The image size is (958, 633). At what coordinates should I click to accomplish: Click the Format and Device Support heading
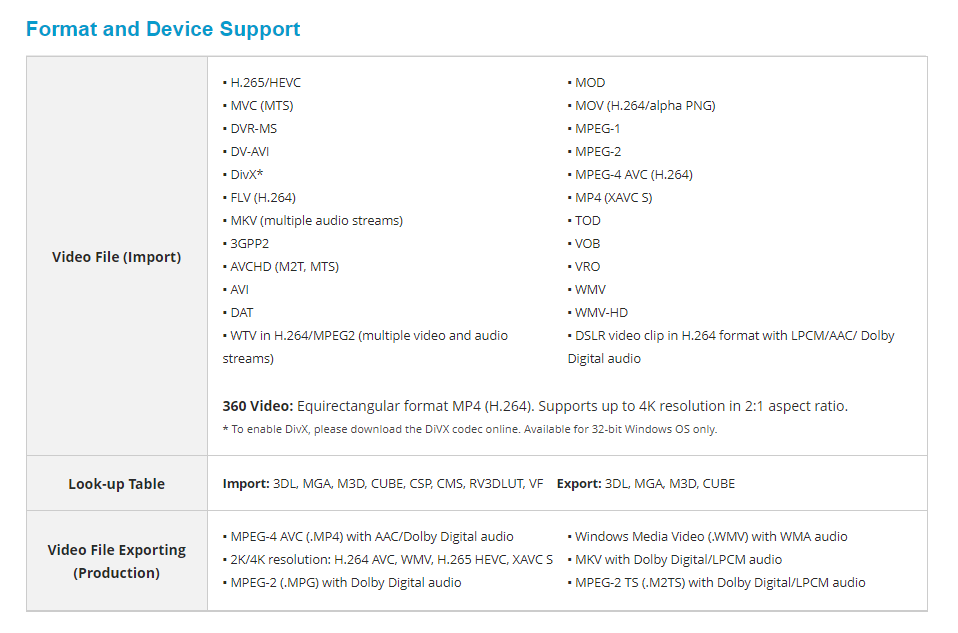click(x=163, y=29)
